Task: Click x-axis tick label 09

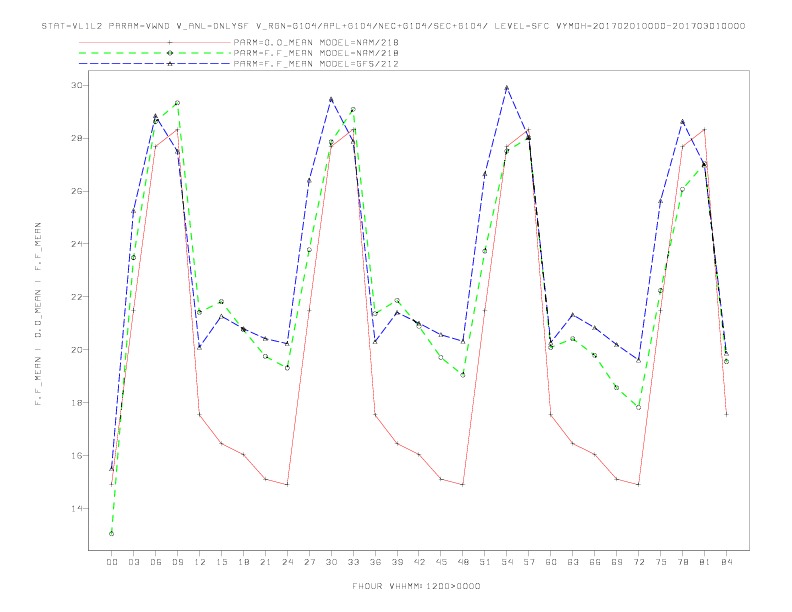Action: coord(177,562)
